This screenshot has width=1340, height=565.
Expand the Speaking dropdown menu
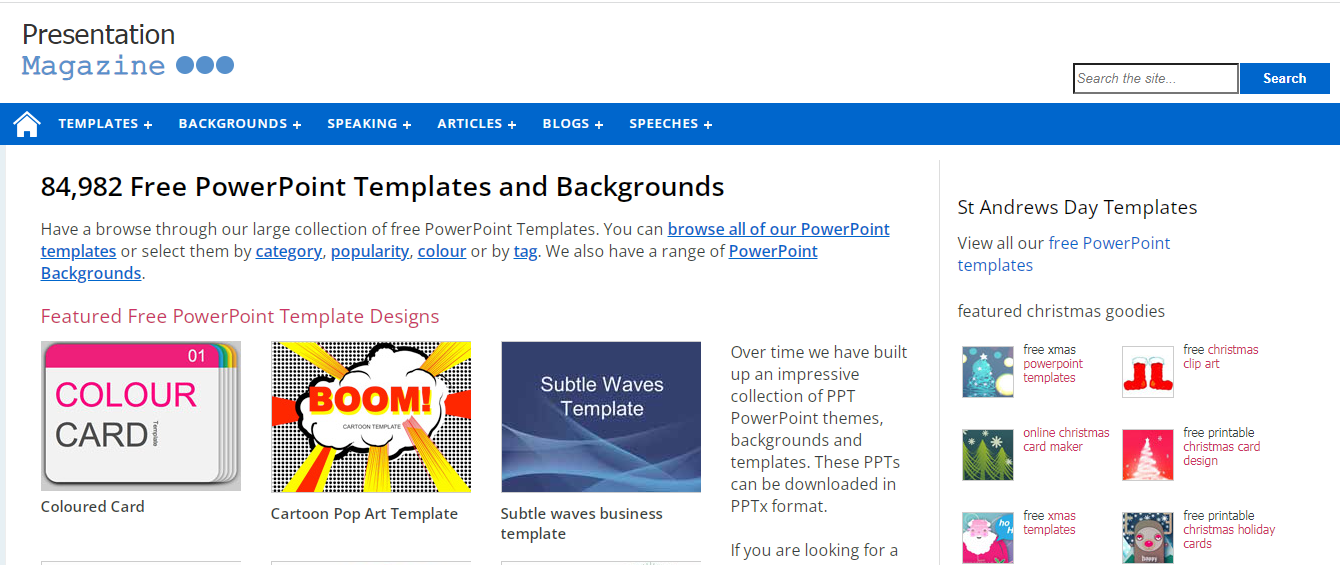(369, 124)
